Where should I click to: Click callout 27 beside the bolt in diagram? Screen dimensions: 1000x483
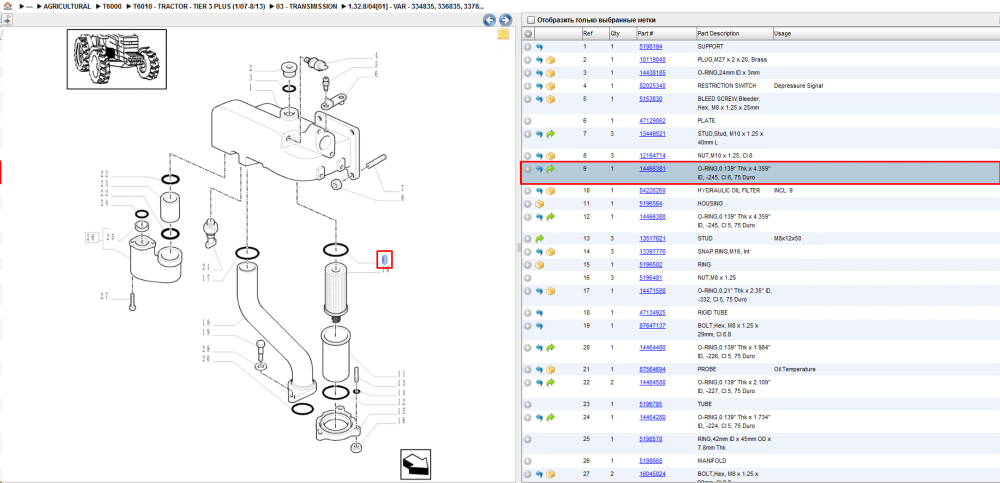point(105,296)
